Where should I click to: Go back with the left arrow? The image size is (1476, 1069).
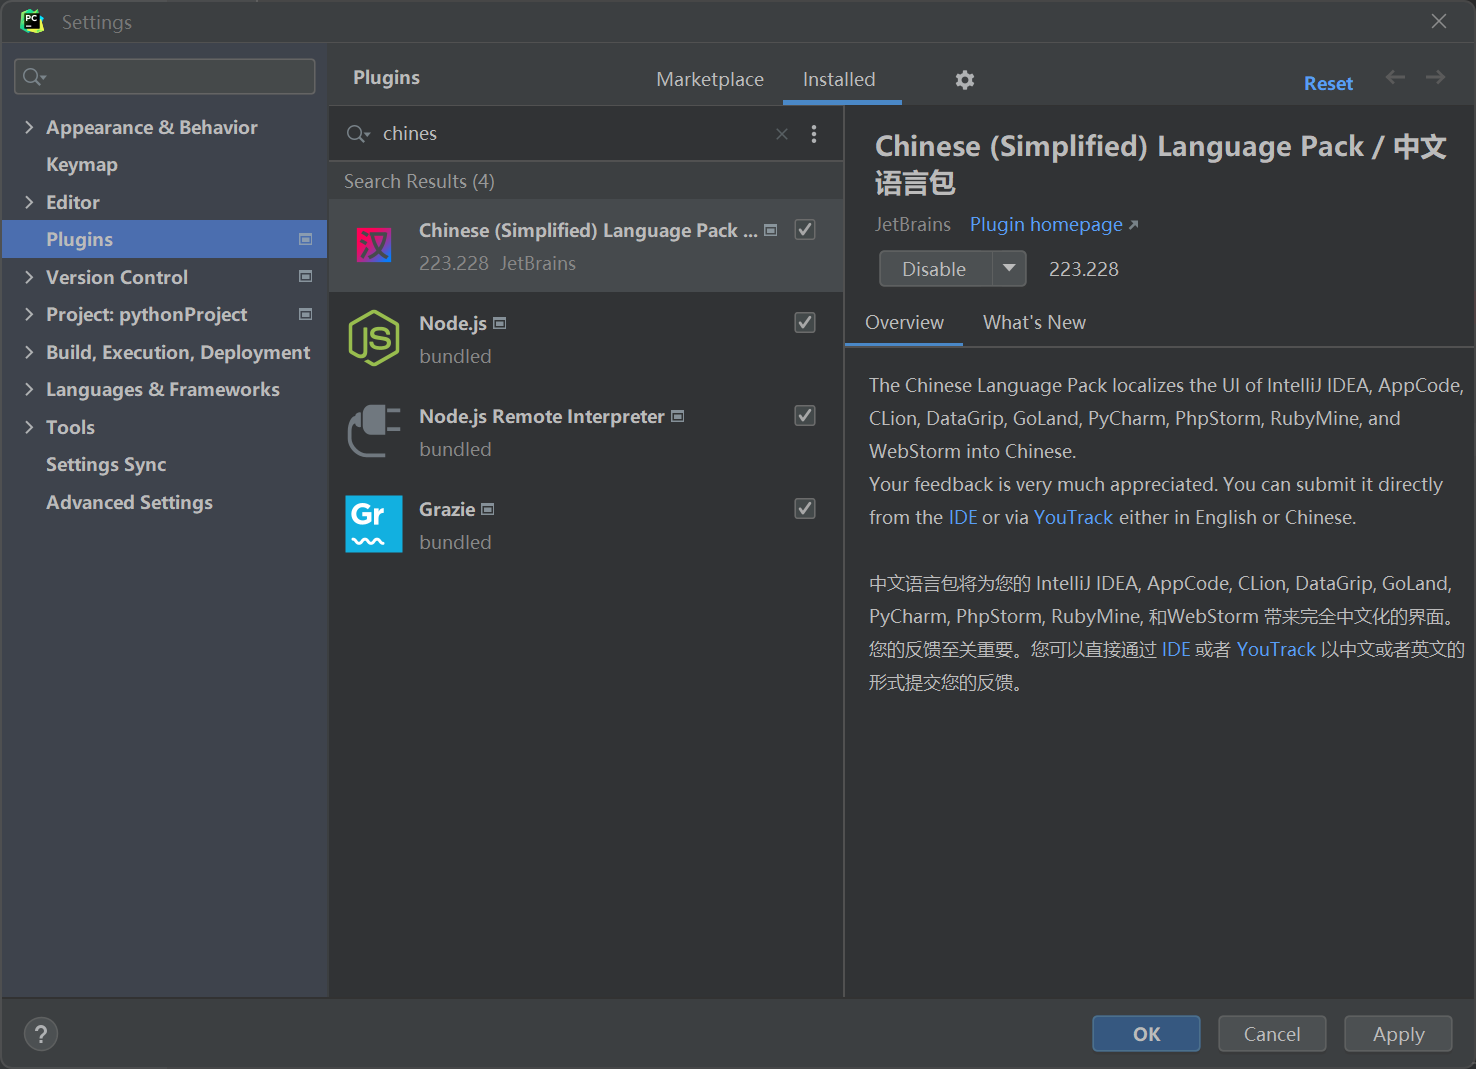click(x=1395, y=77)
